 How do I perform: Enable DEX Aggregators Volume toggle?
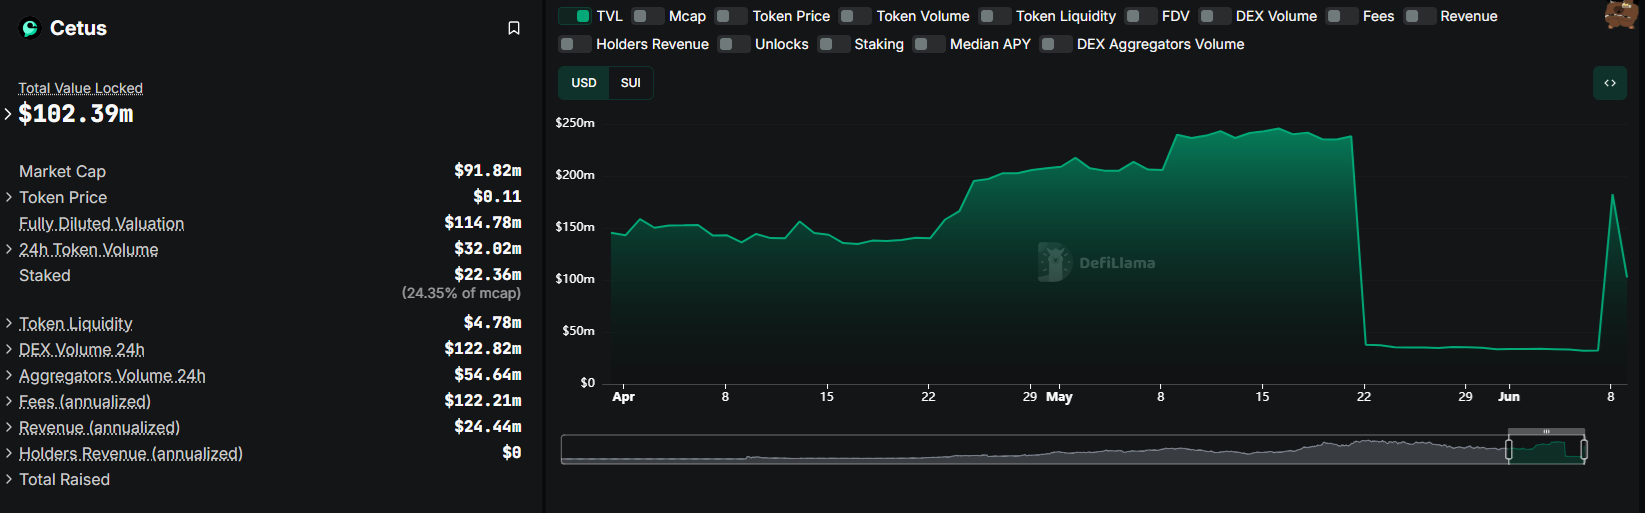(1056, 44)
